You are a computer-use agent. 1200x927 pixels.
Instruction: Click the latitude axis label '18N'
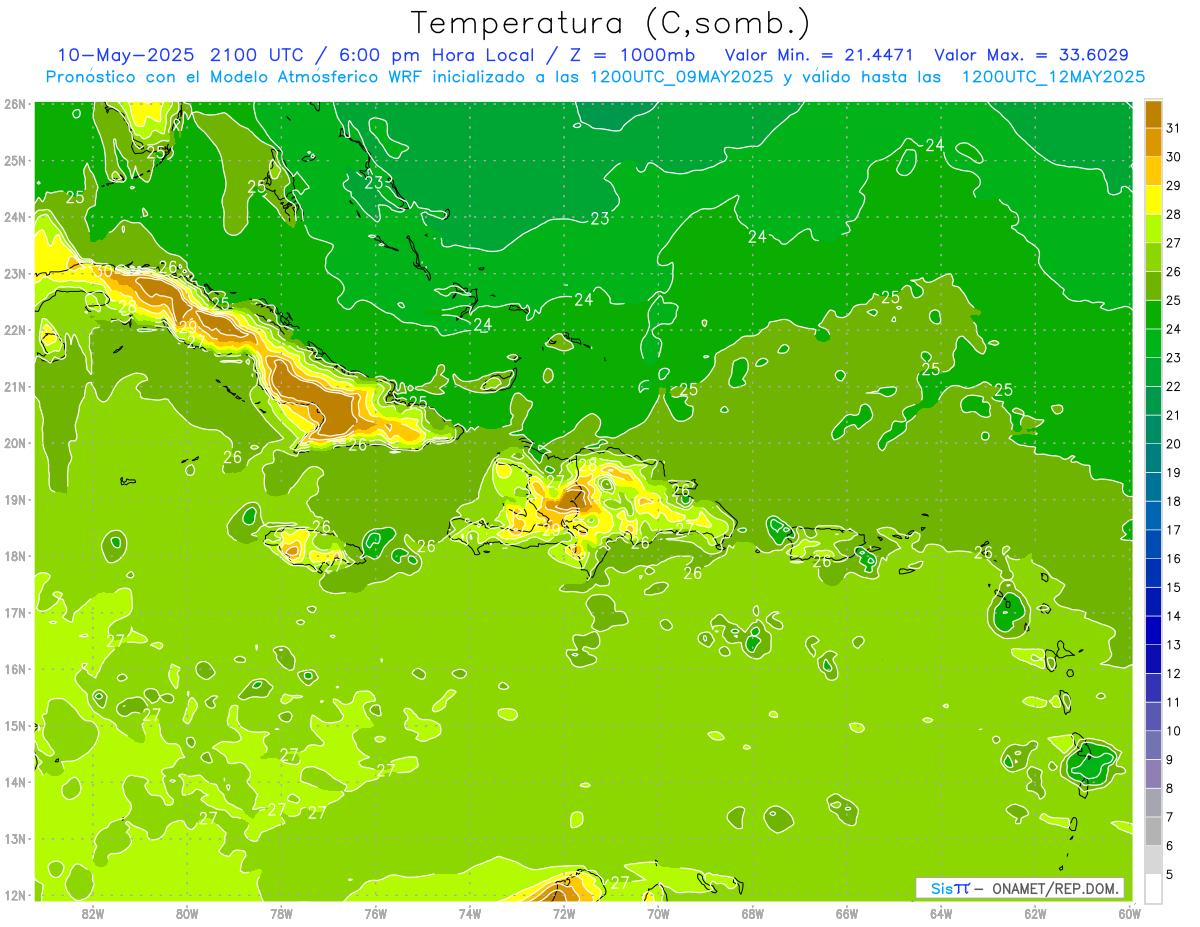click(x=15, y=555)
